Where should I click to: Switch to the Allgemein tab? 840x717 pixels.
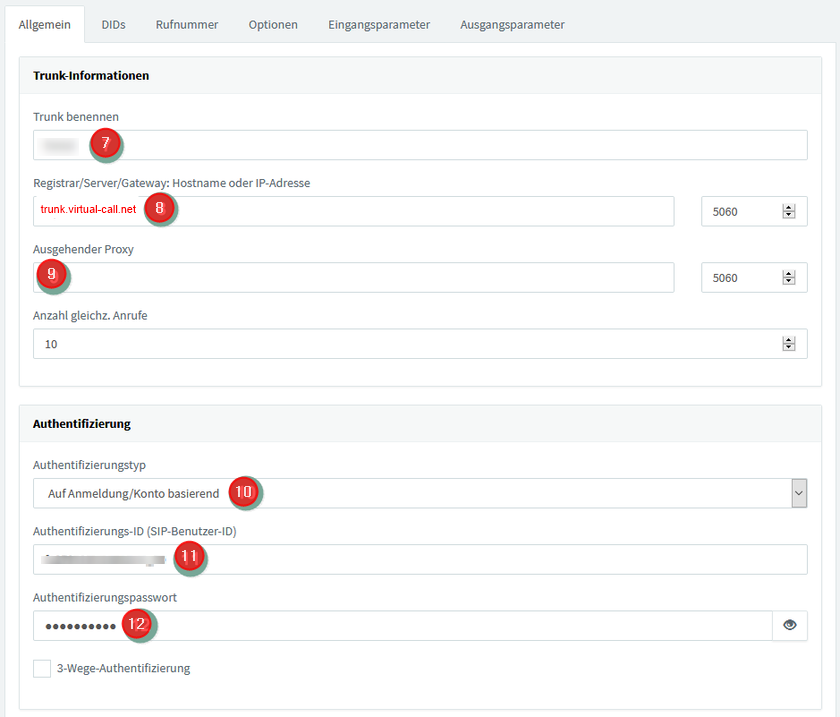(x=44, y=25)
